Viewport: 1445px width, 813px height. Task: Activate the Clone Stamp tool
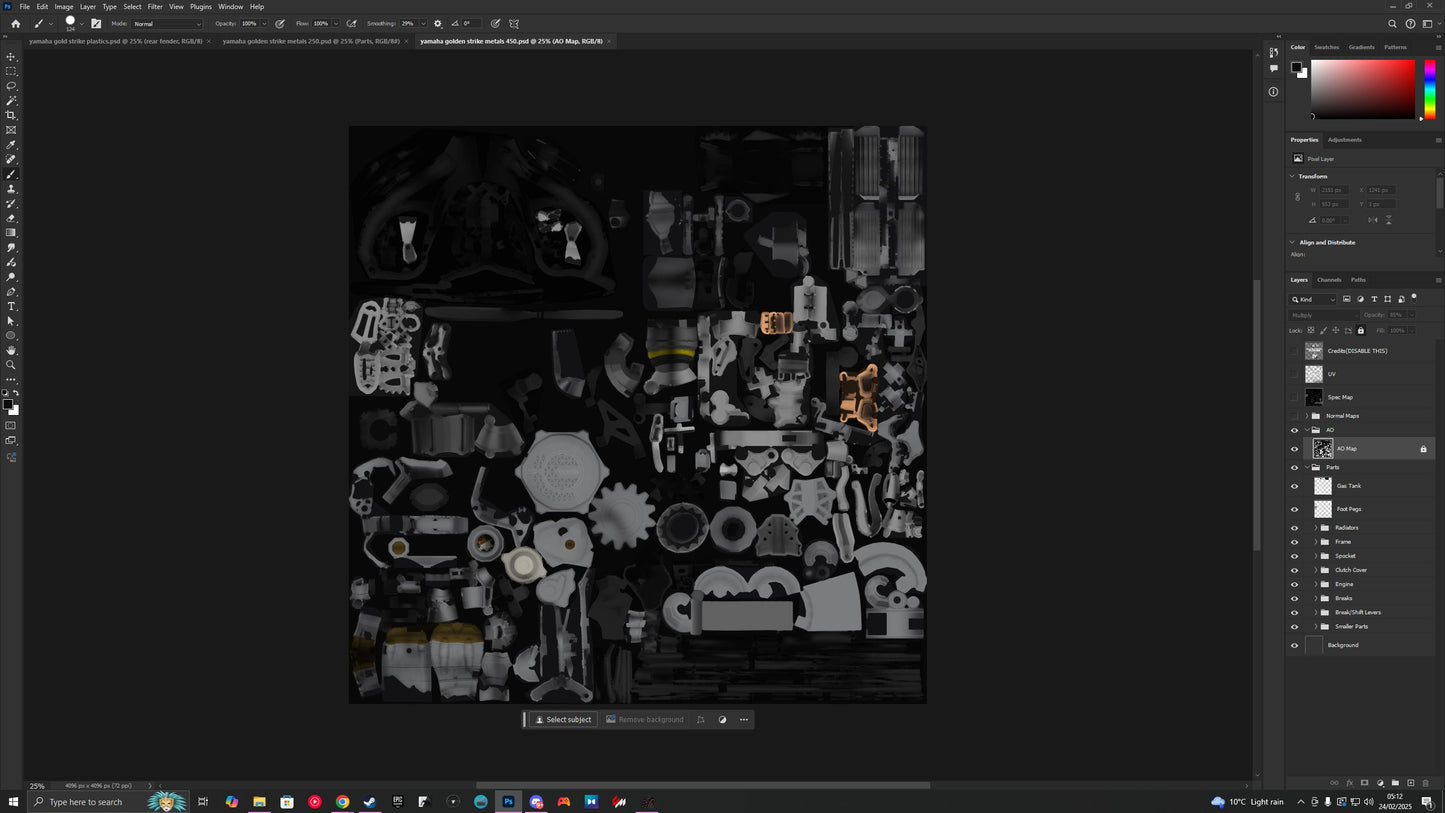(11, 189)
